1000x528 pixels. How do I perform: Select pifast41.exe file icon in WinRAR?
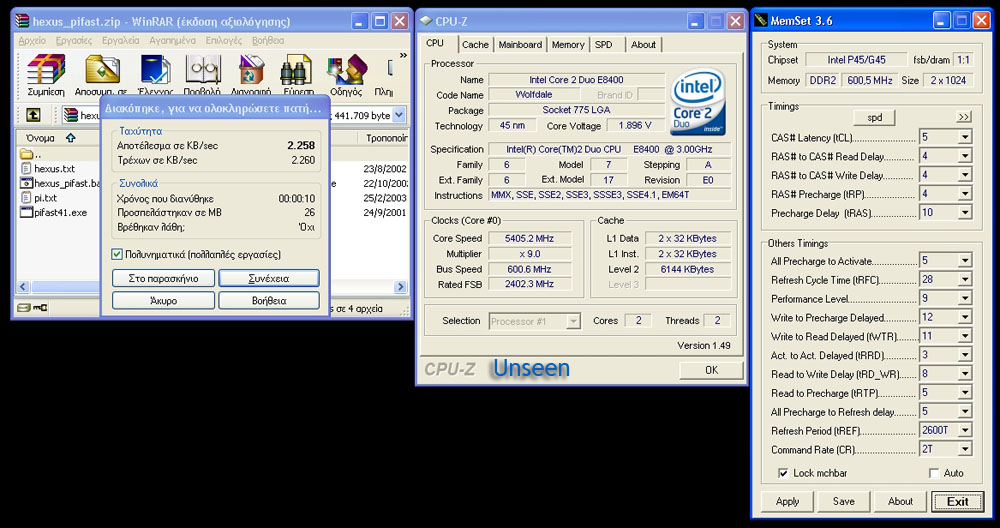(x=26, y=212)
